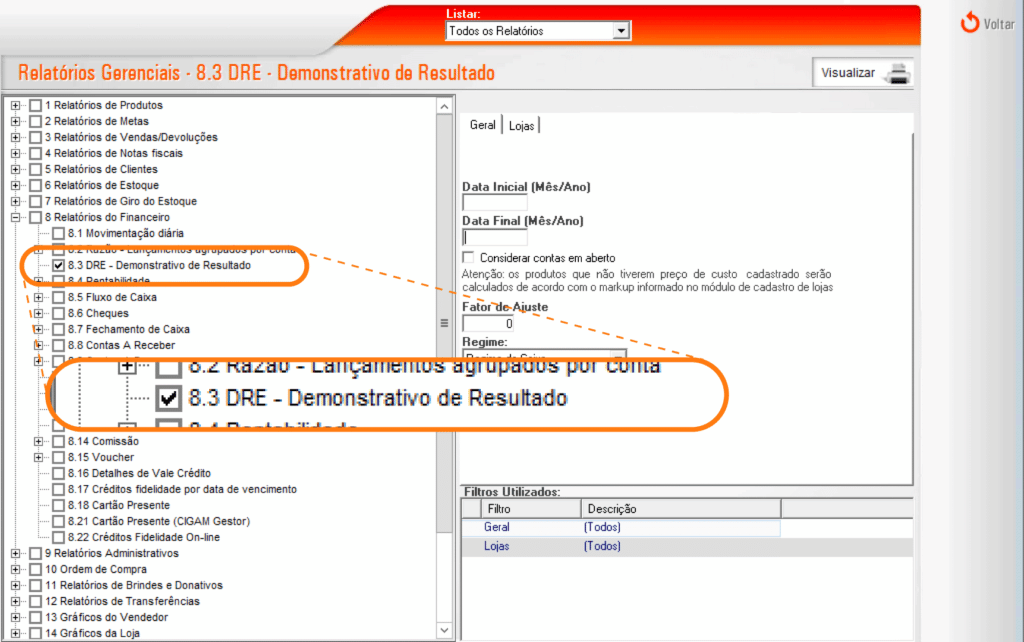Expand 4 Relatórios de Notas fiscais node
This screenshot has height=642, width=1024.
coord(16,153)
